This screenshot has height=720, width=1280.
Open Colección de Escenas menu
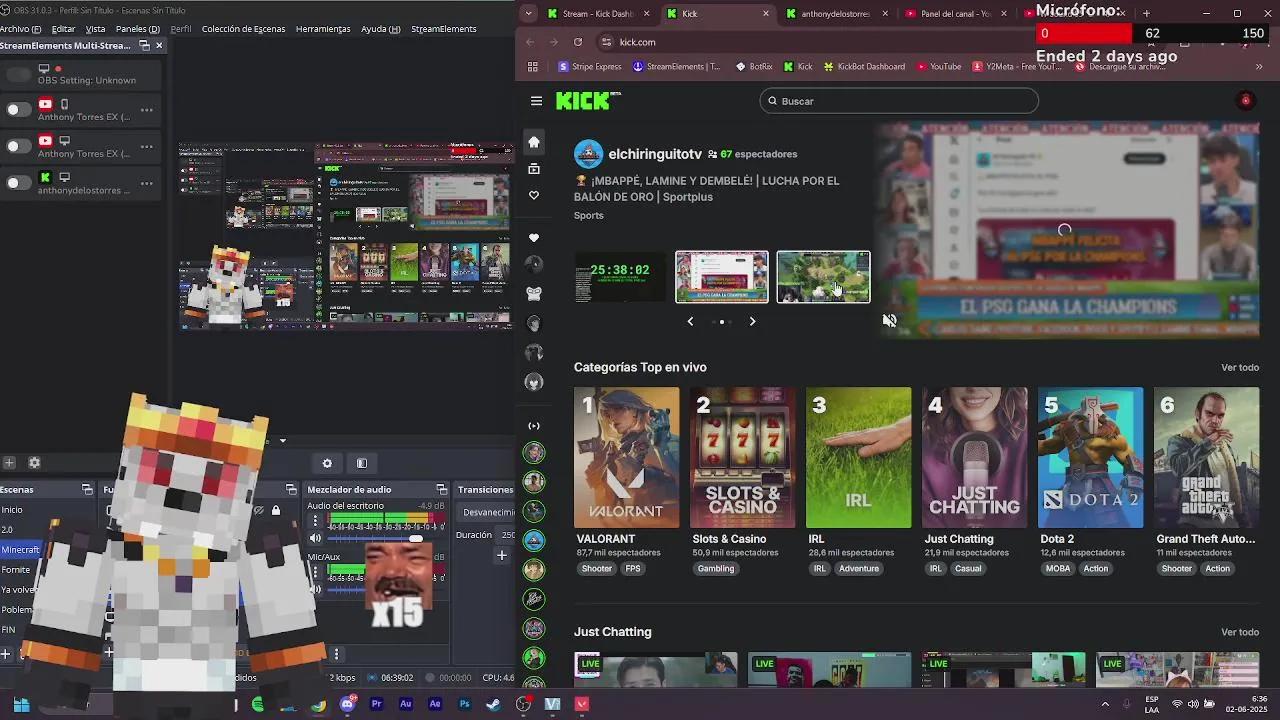243,29
